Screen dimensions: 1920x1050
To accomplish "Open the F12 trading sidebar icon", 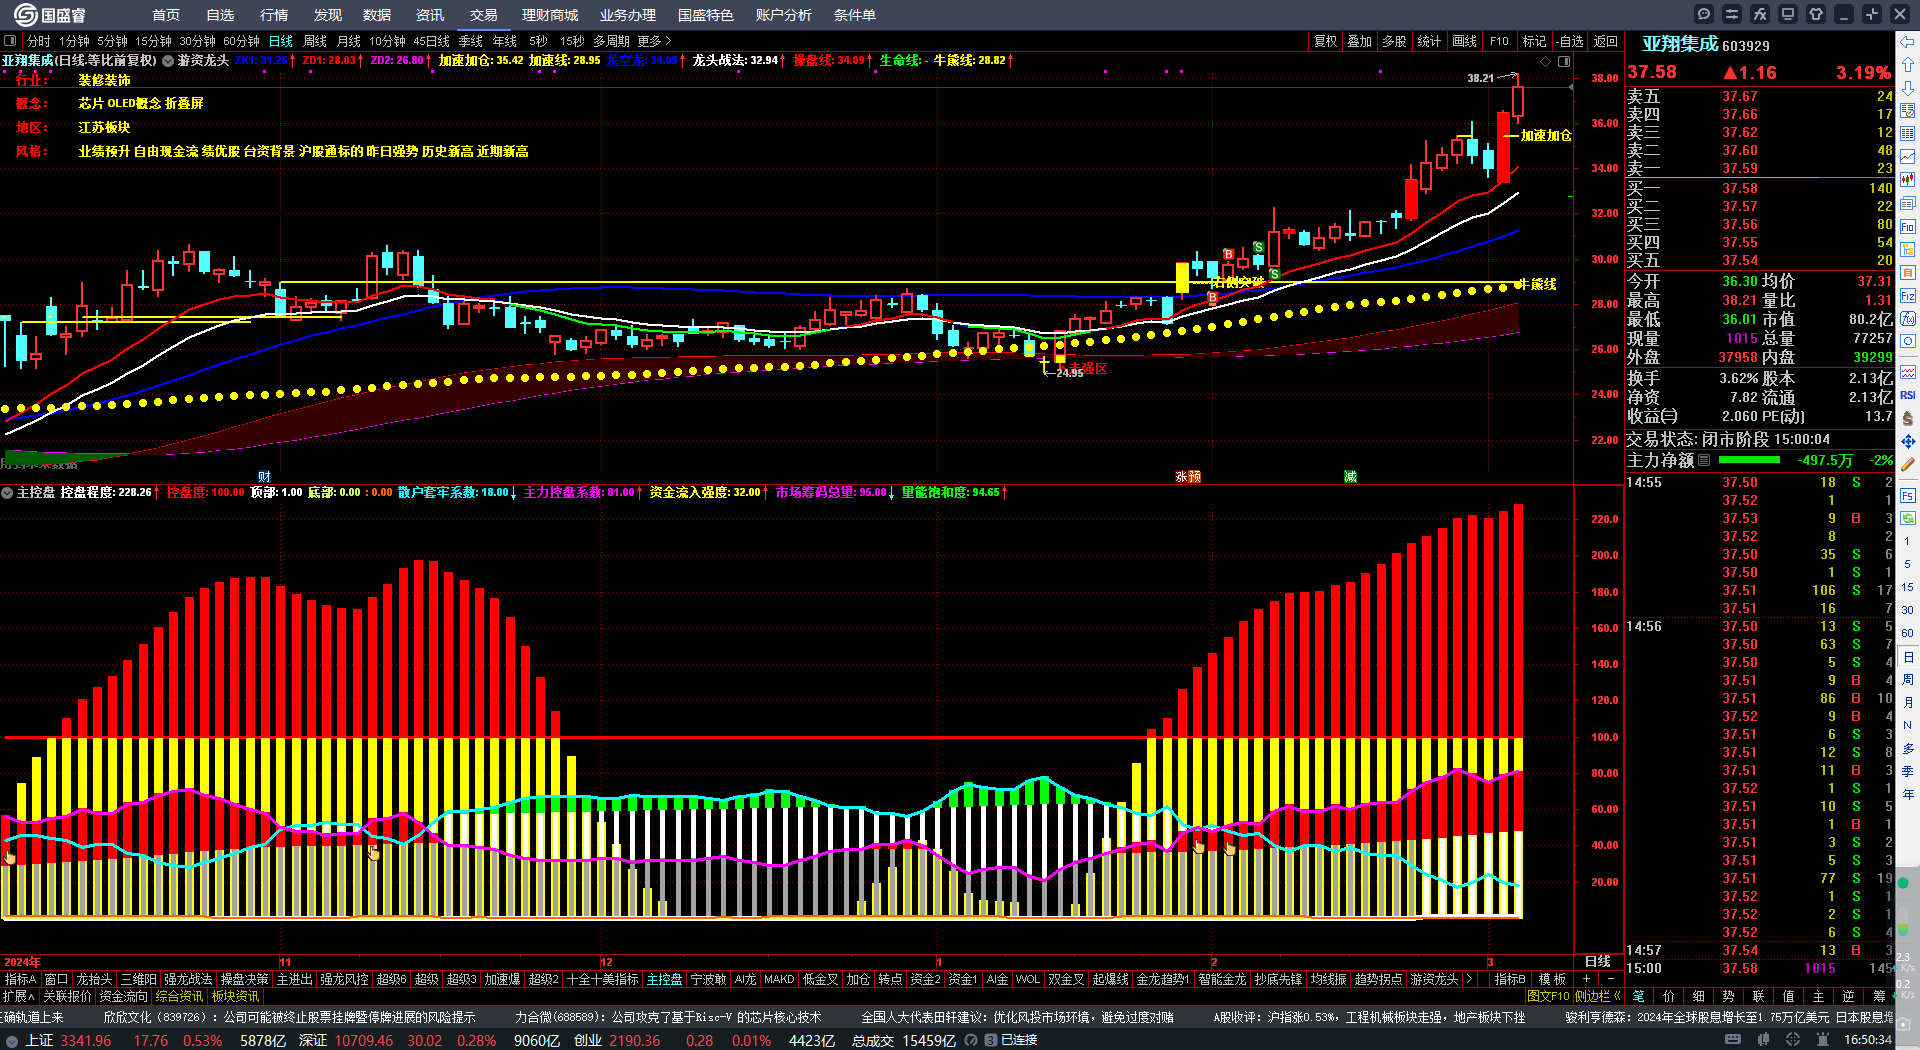I will pyautogui.click(x=1908, y=296).
